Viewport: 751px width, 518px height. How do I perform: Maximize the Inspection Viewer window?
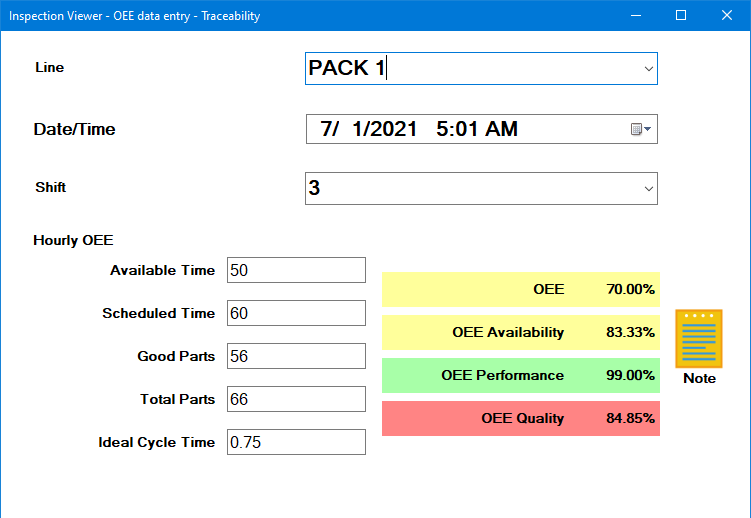click(x=681, y=15)
